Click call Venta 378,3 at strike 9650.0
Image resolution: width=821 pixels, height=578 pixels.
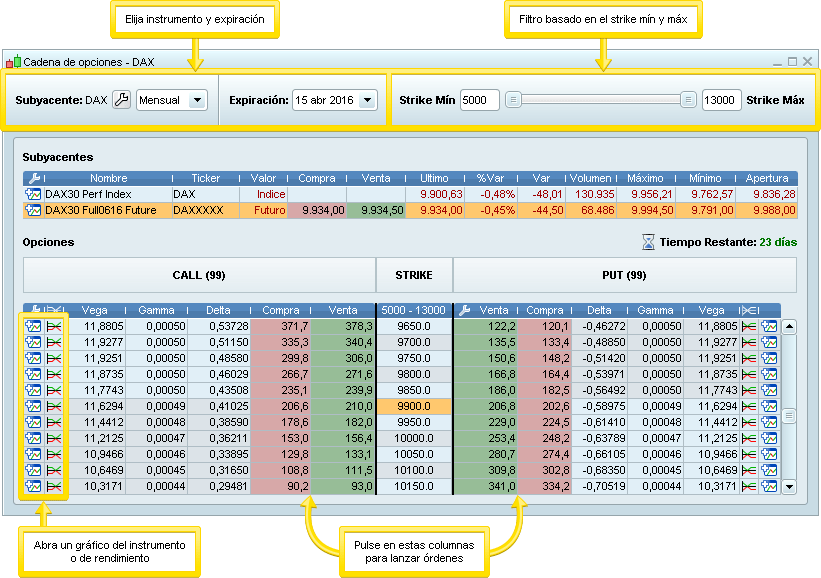coord(343,327)
